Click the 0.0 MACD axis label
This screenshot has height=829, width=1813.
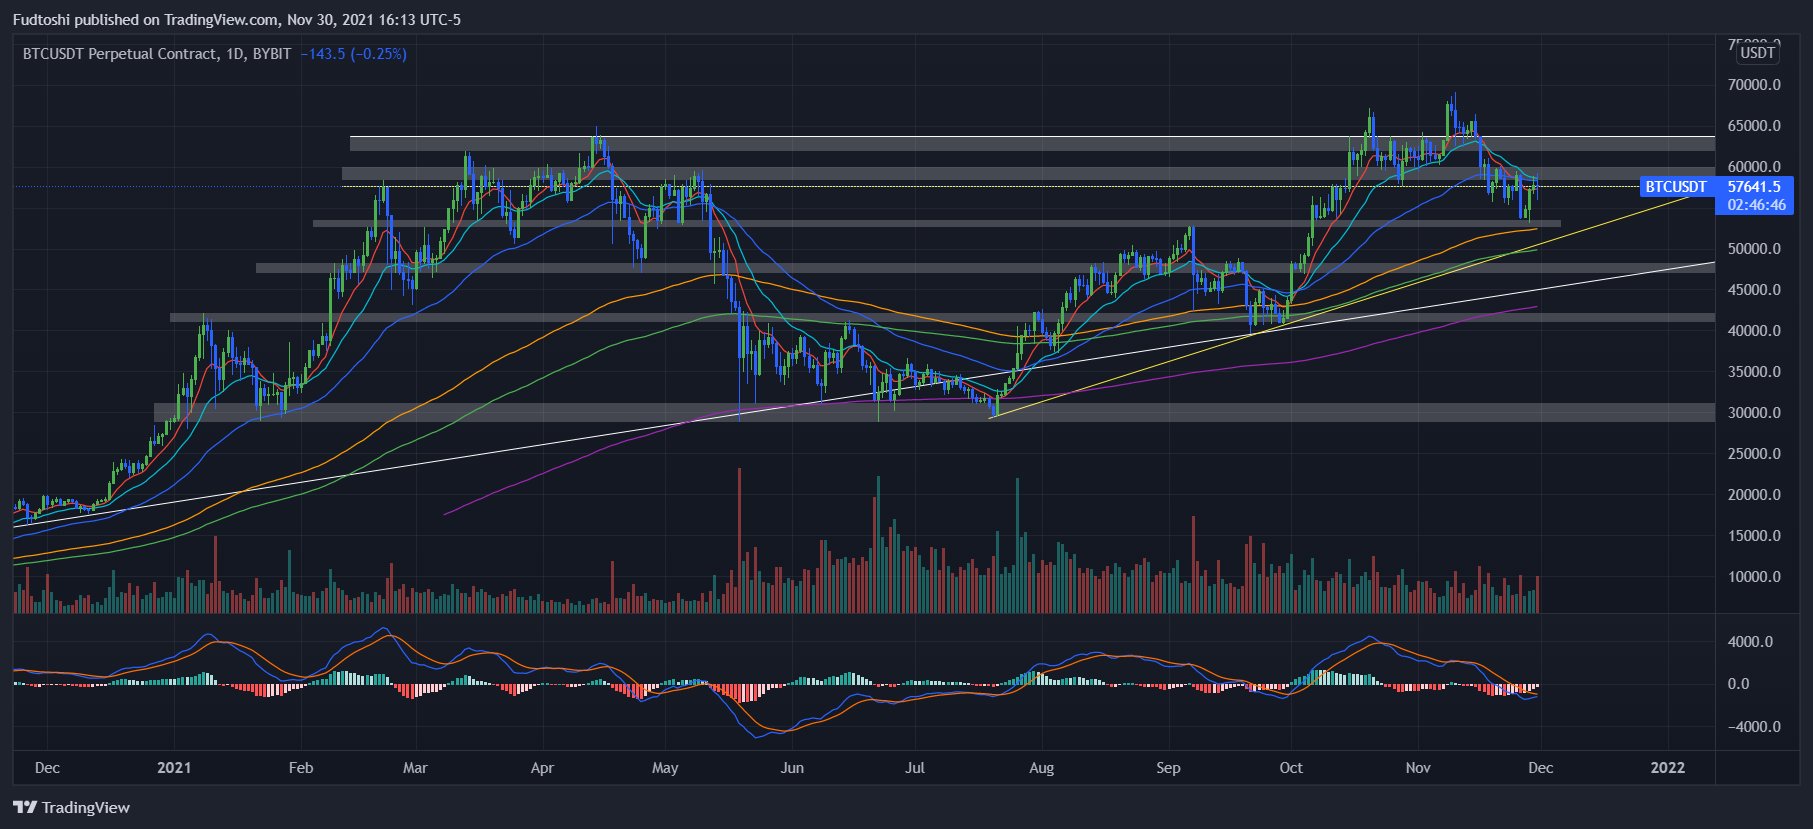point(1738,684)
